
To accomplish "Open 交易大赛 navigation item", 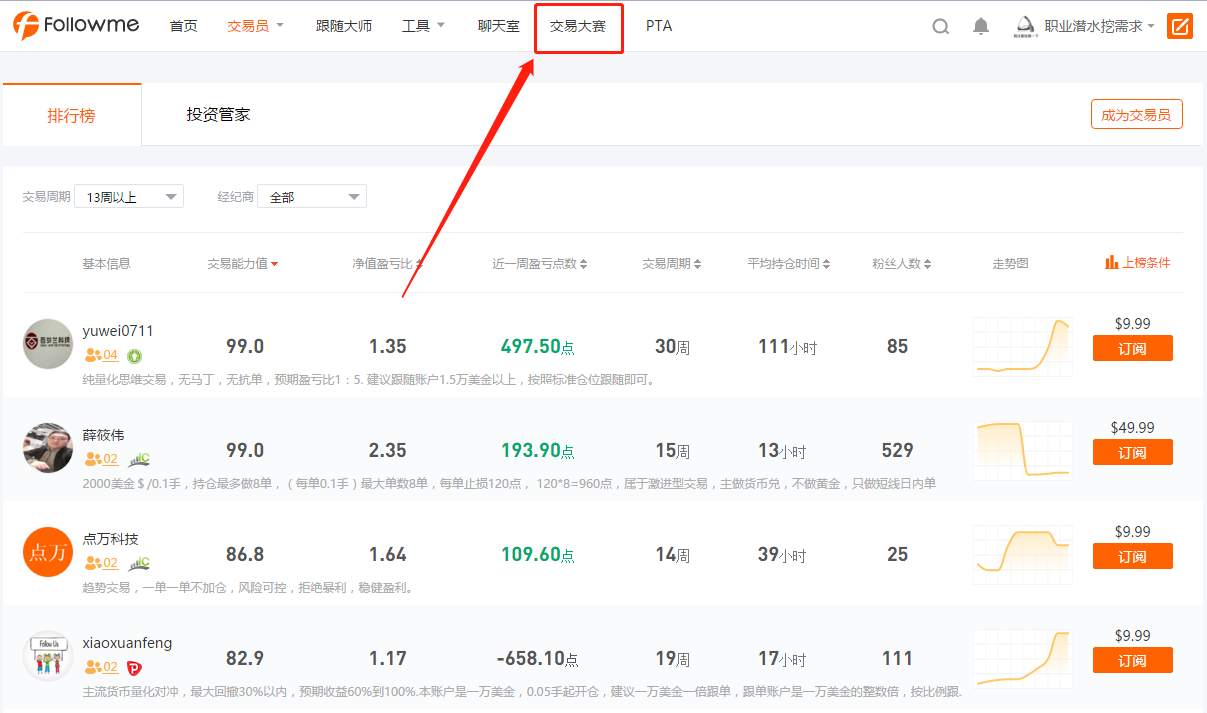I will click(578, 26).
